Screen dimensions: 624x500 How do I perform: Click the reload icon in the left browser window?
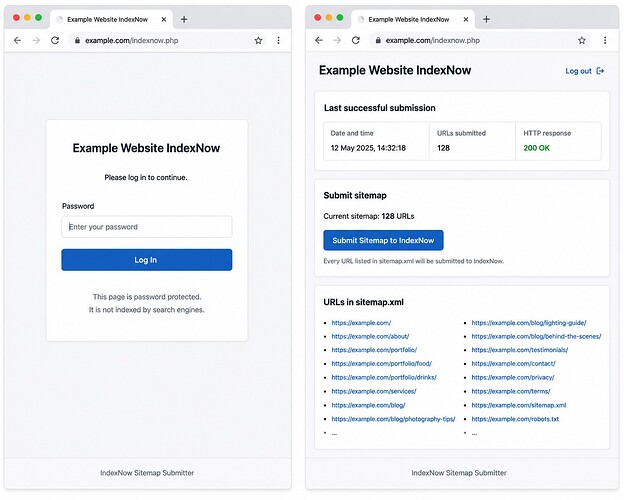pos(55,40)
